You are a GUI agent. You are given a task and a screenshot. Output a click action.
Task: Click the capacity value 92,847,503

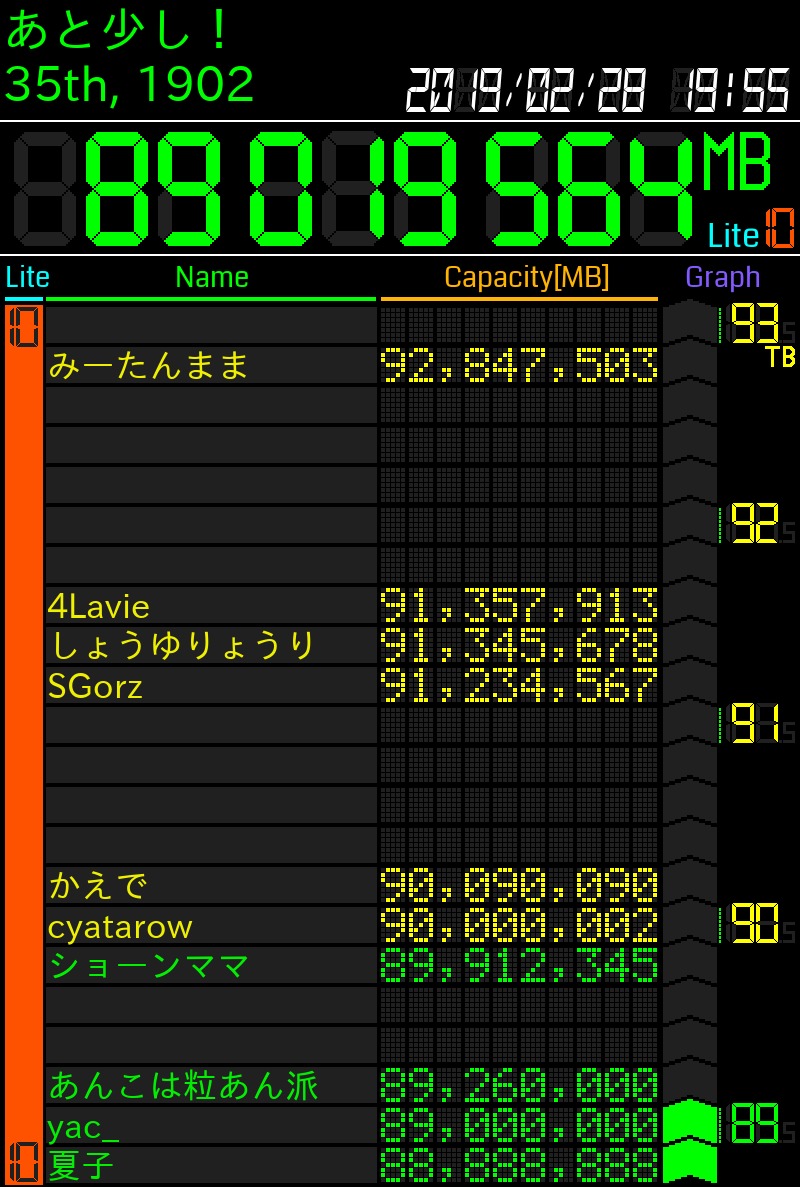[x=519, y=366]
